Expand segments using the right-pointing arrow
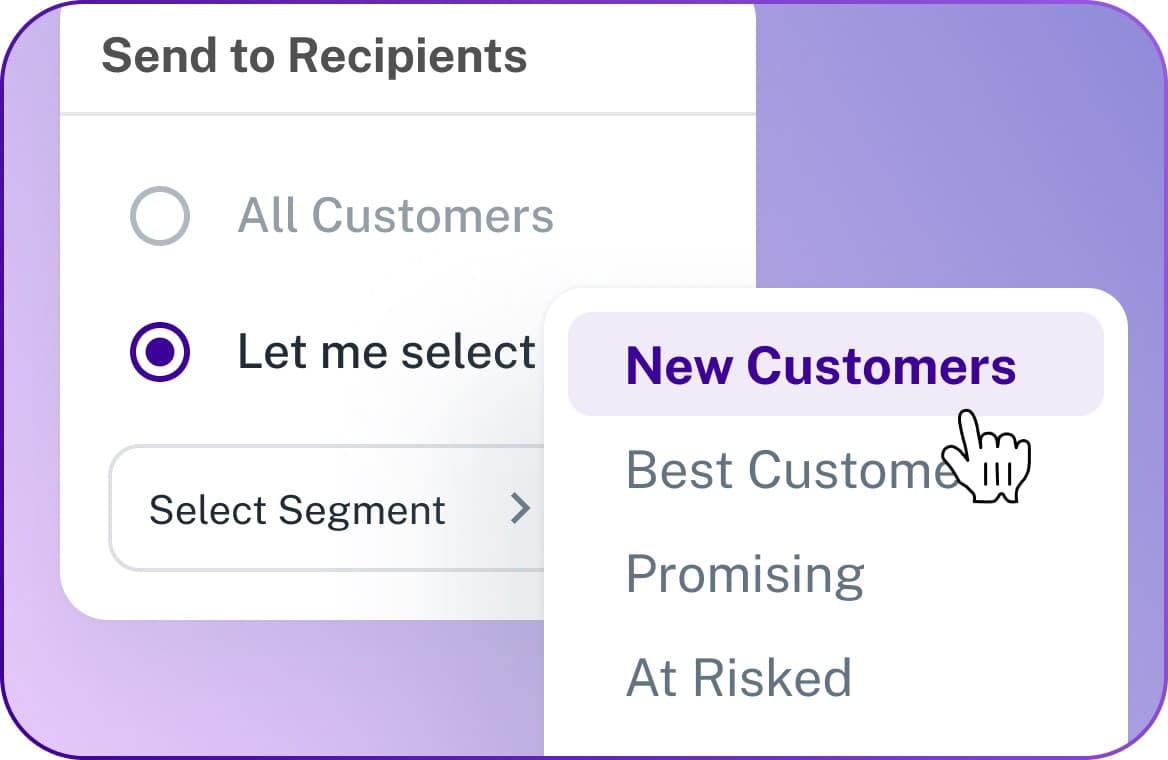Image resolution: width=1168 pixels, height=760 pixels. [520, 509]
